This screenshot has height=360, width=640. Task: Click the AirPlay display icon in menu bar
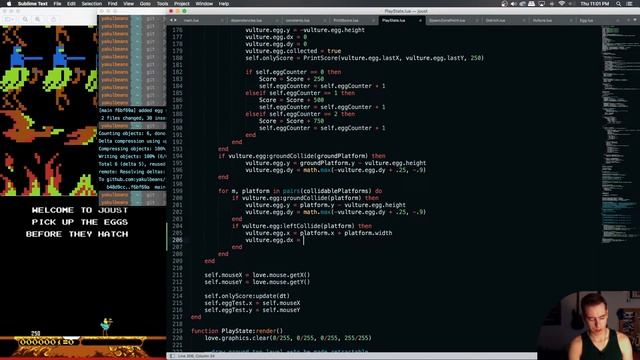click(542, 4)
